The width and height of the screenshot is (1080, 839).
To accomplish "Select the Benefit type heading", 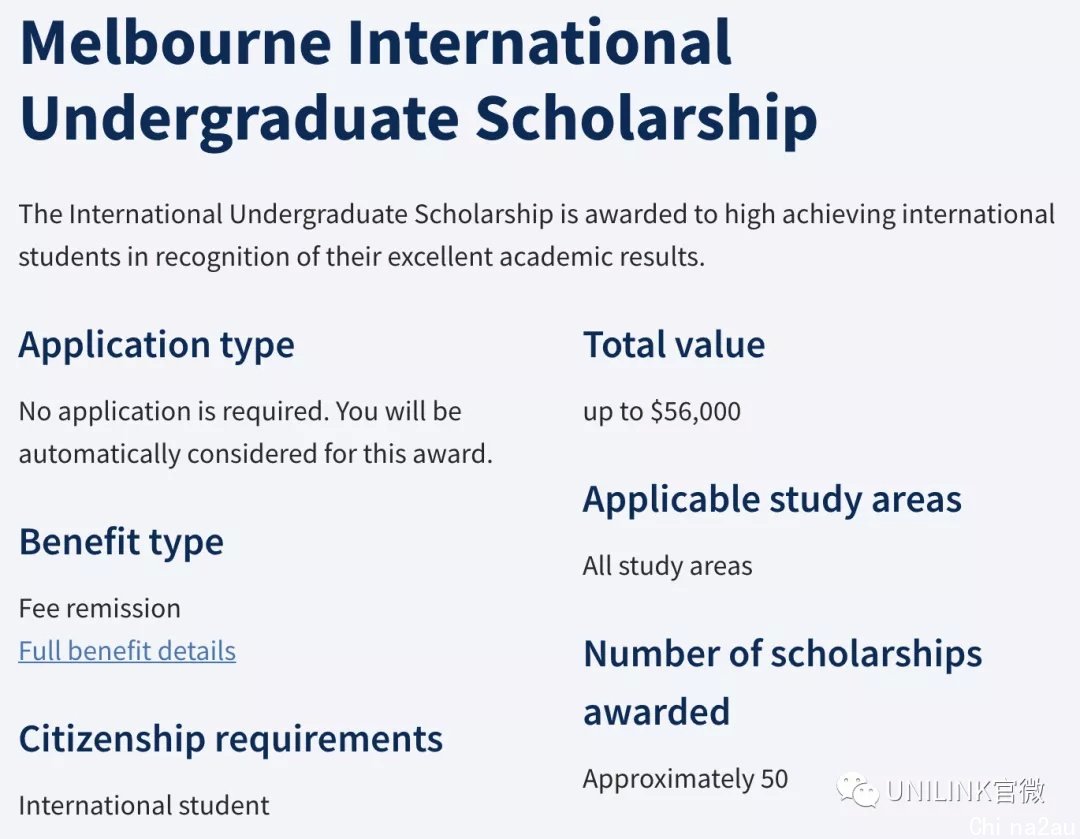I will click(121, 543).
